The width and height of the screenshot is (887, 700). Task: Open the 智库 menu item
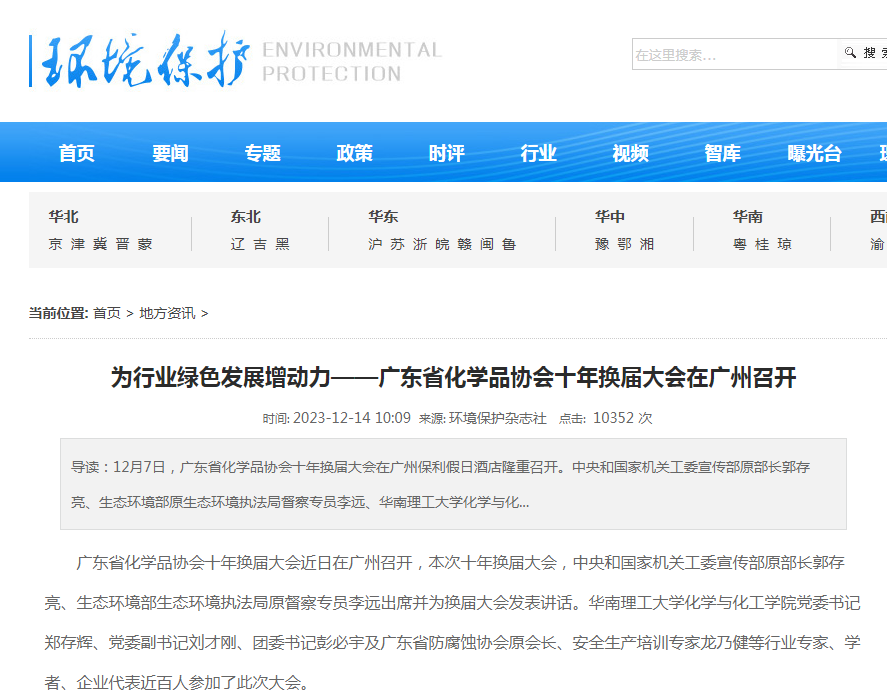(723, 153)
